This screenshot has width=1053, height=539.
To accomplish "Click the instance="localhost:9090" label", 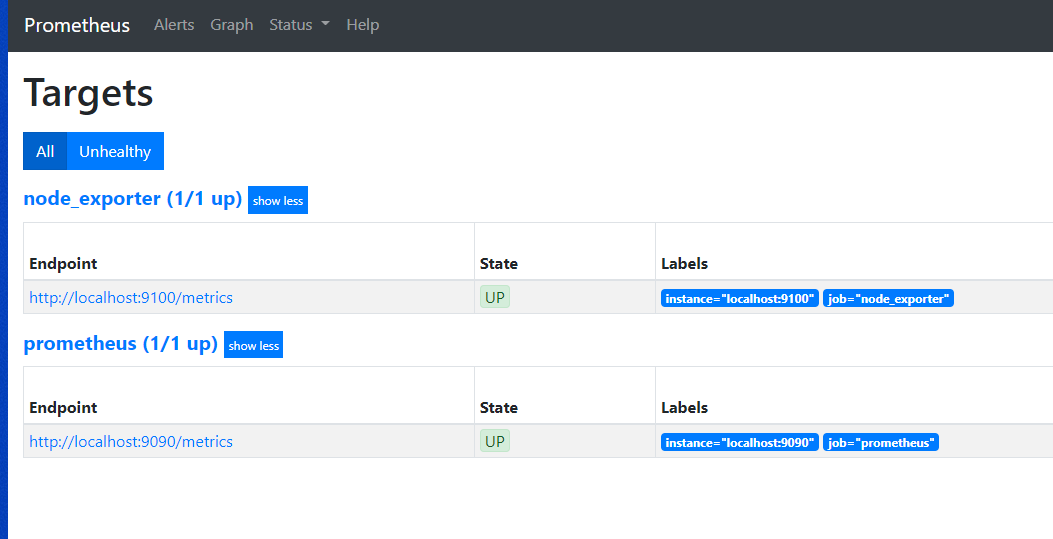I will (740, 442).
